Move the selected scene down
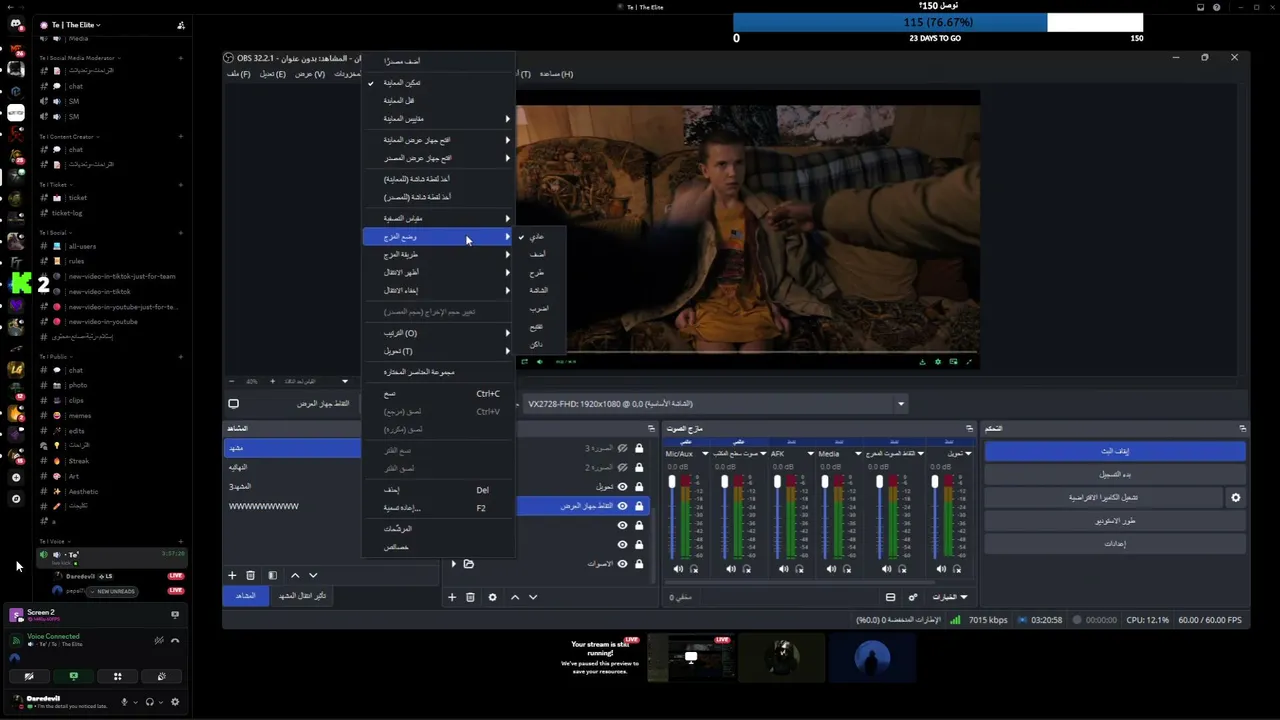Image resolution: width=1280 pixels, height=720 pixels. [313, 575]
